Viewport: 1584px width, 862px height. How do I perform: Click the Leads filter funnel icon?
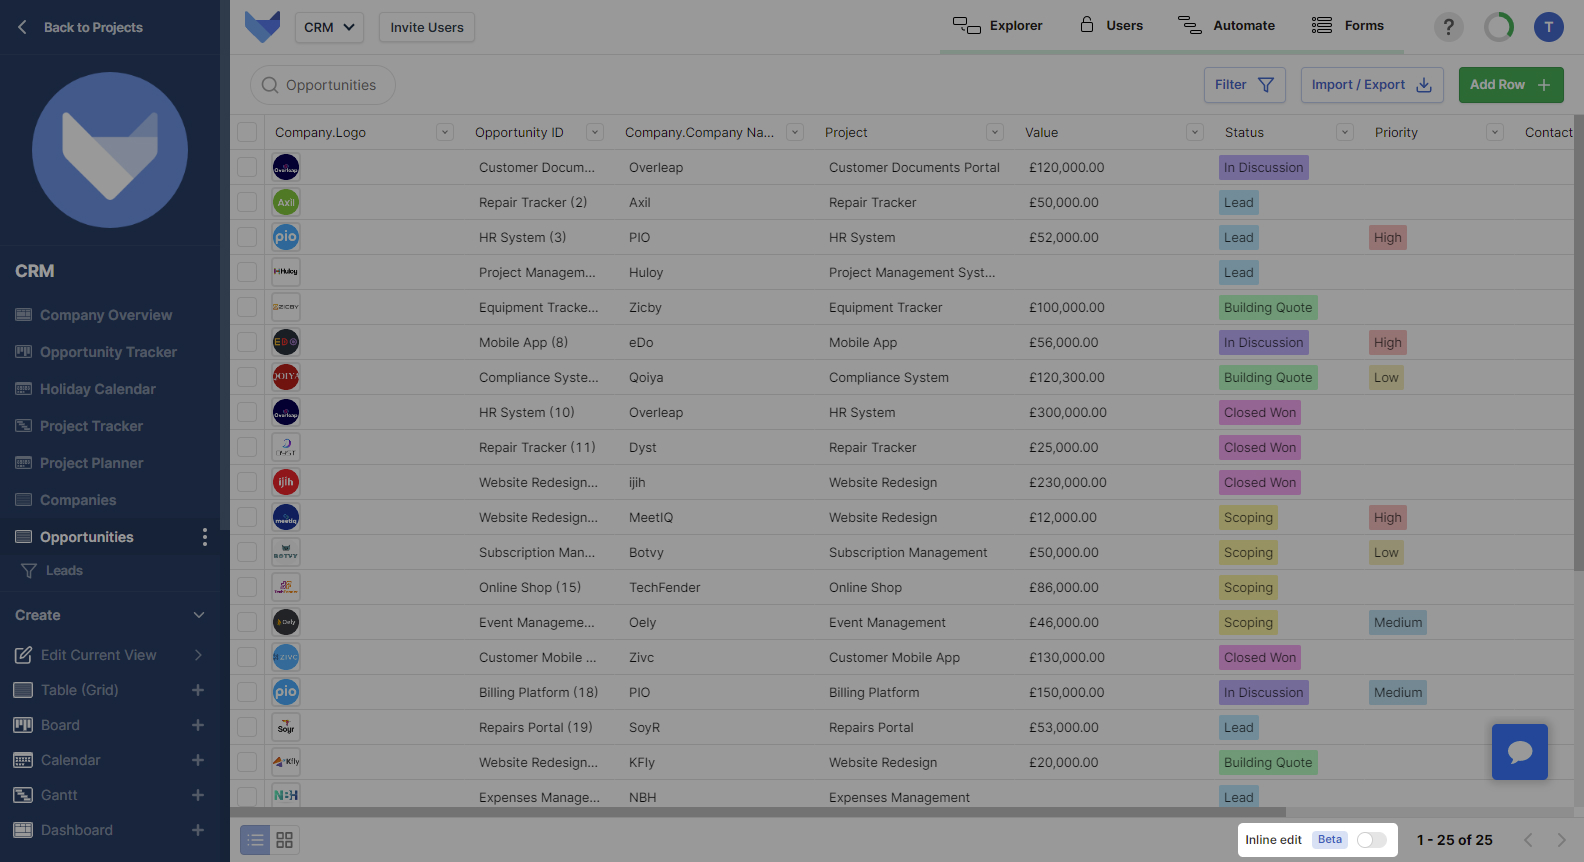29,571
